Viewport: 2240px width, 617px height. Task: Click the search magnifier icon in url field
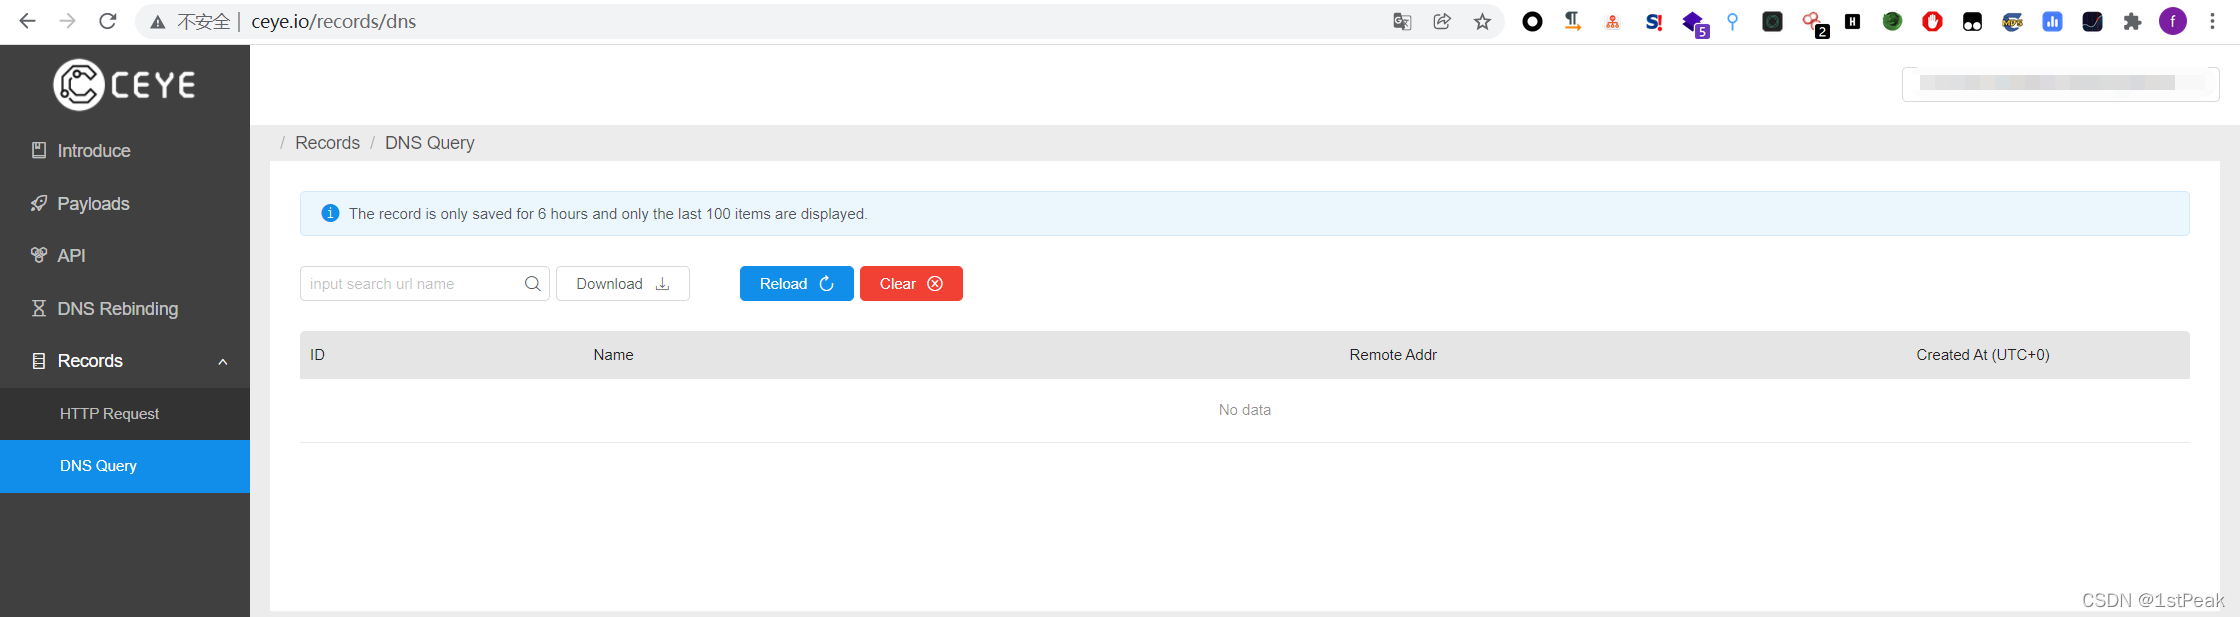point(532,284)
